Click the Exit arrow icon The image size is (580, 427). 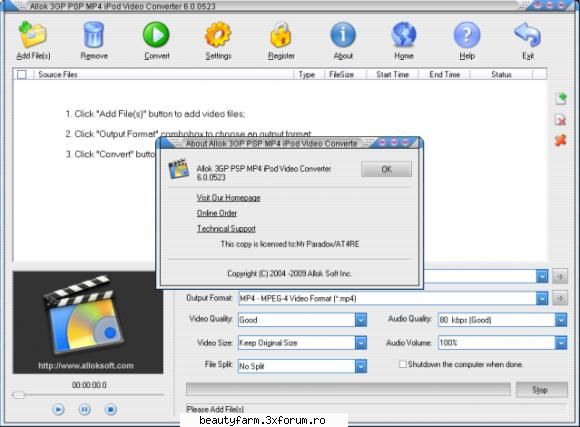pyautogui.click(x=527, y=34)
